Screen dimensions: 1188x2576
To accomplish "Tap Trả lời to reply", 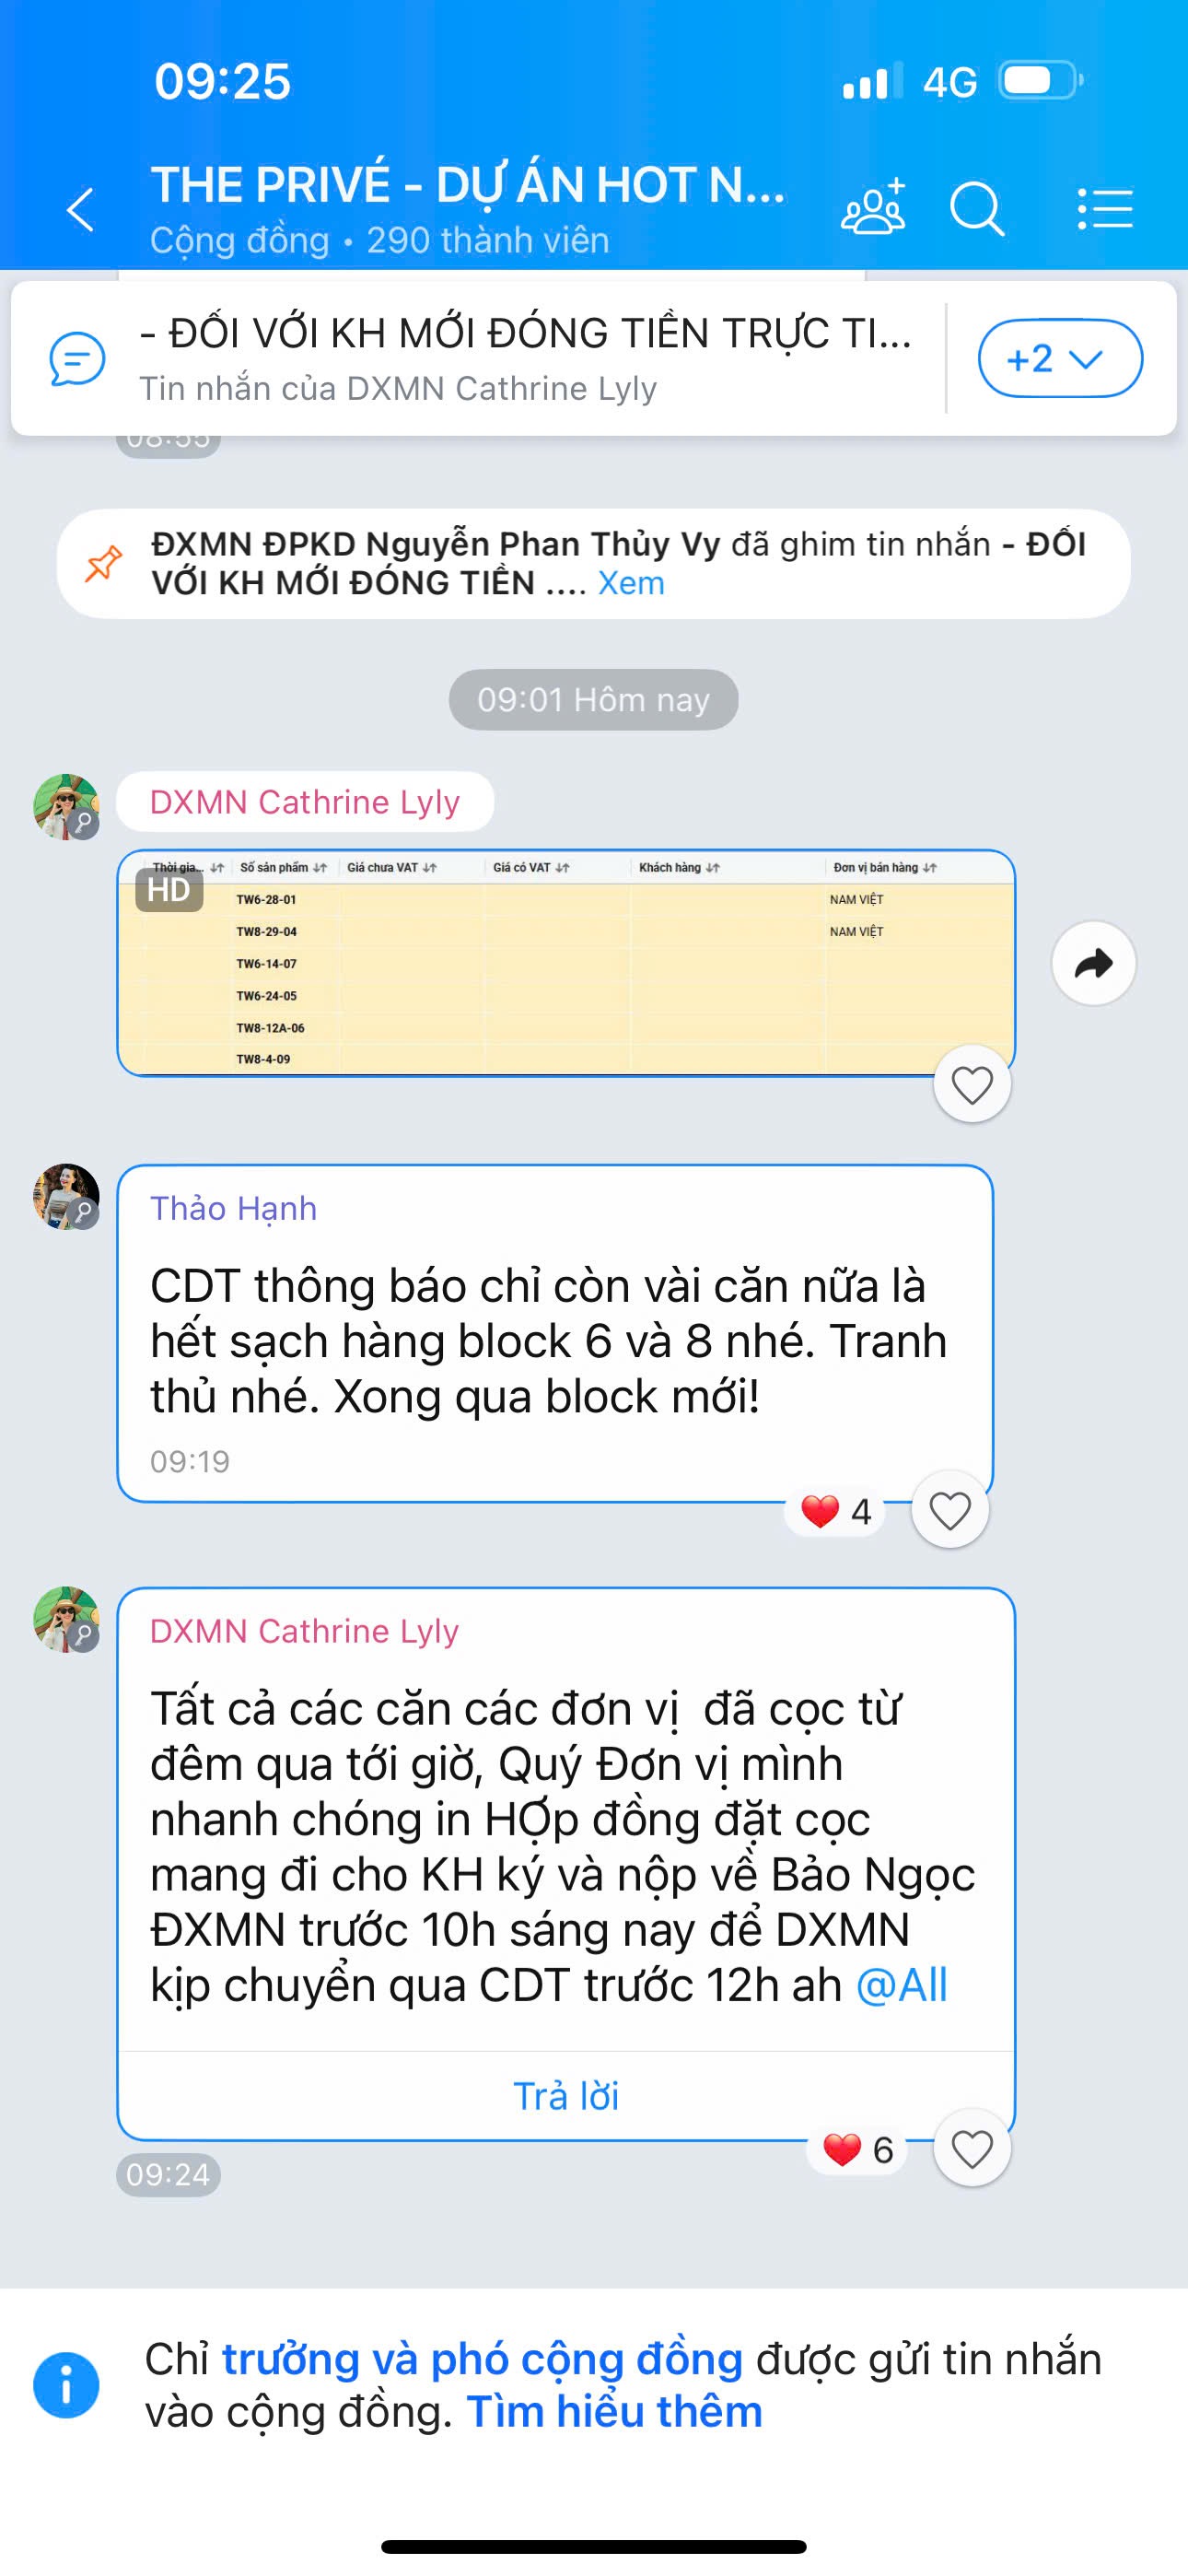I will point(566,2095).
